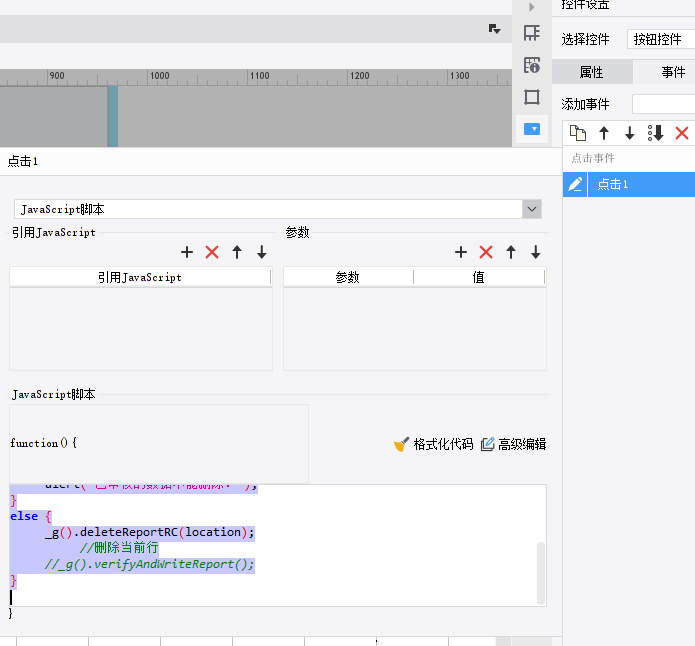The image size is (695, 646).
Task: Move parameter down in the list
Action: click(x=536, y=252)
